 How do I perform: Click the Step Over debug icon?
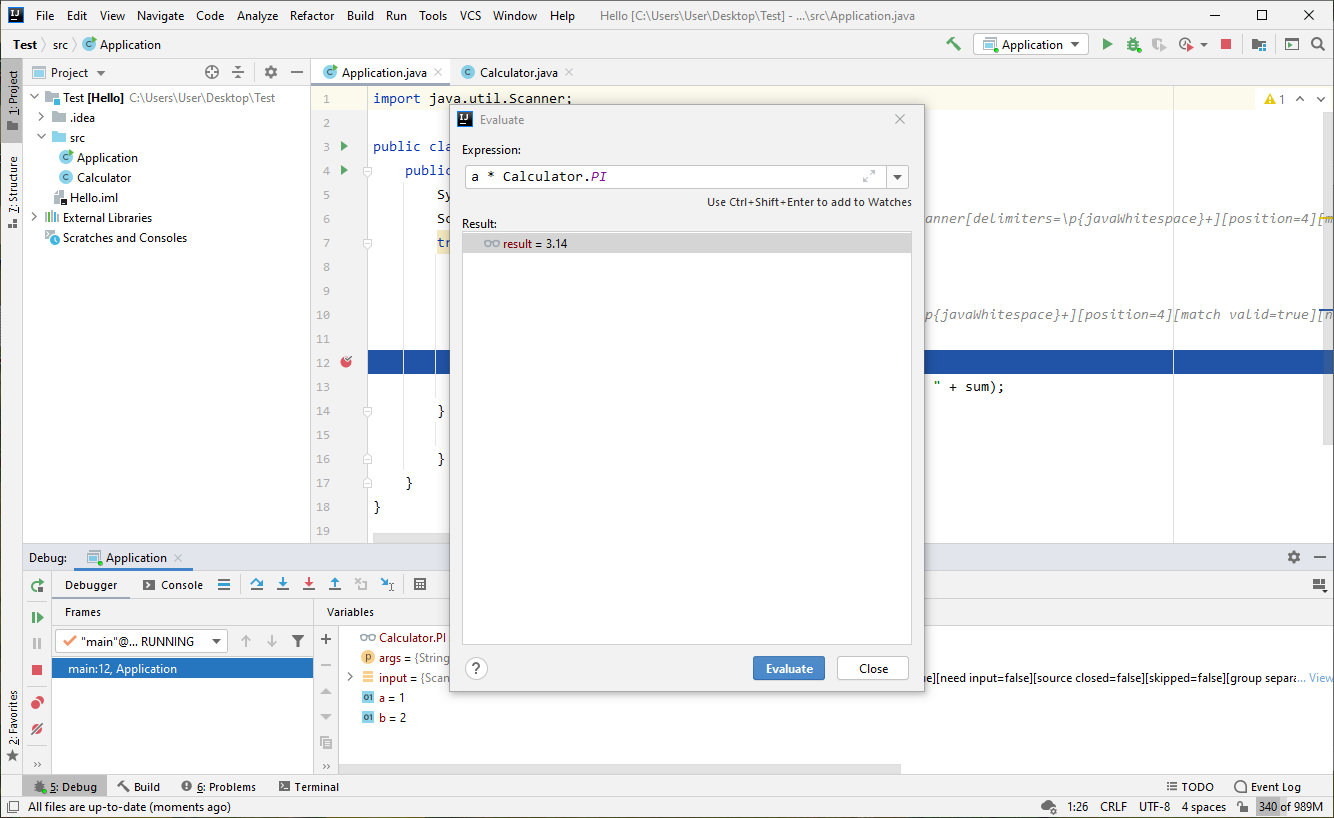(257, 585)
